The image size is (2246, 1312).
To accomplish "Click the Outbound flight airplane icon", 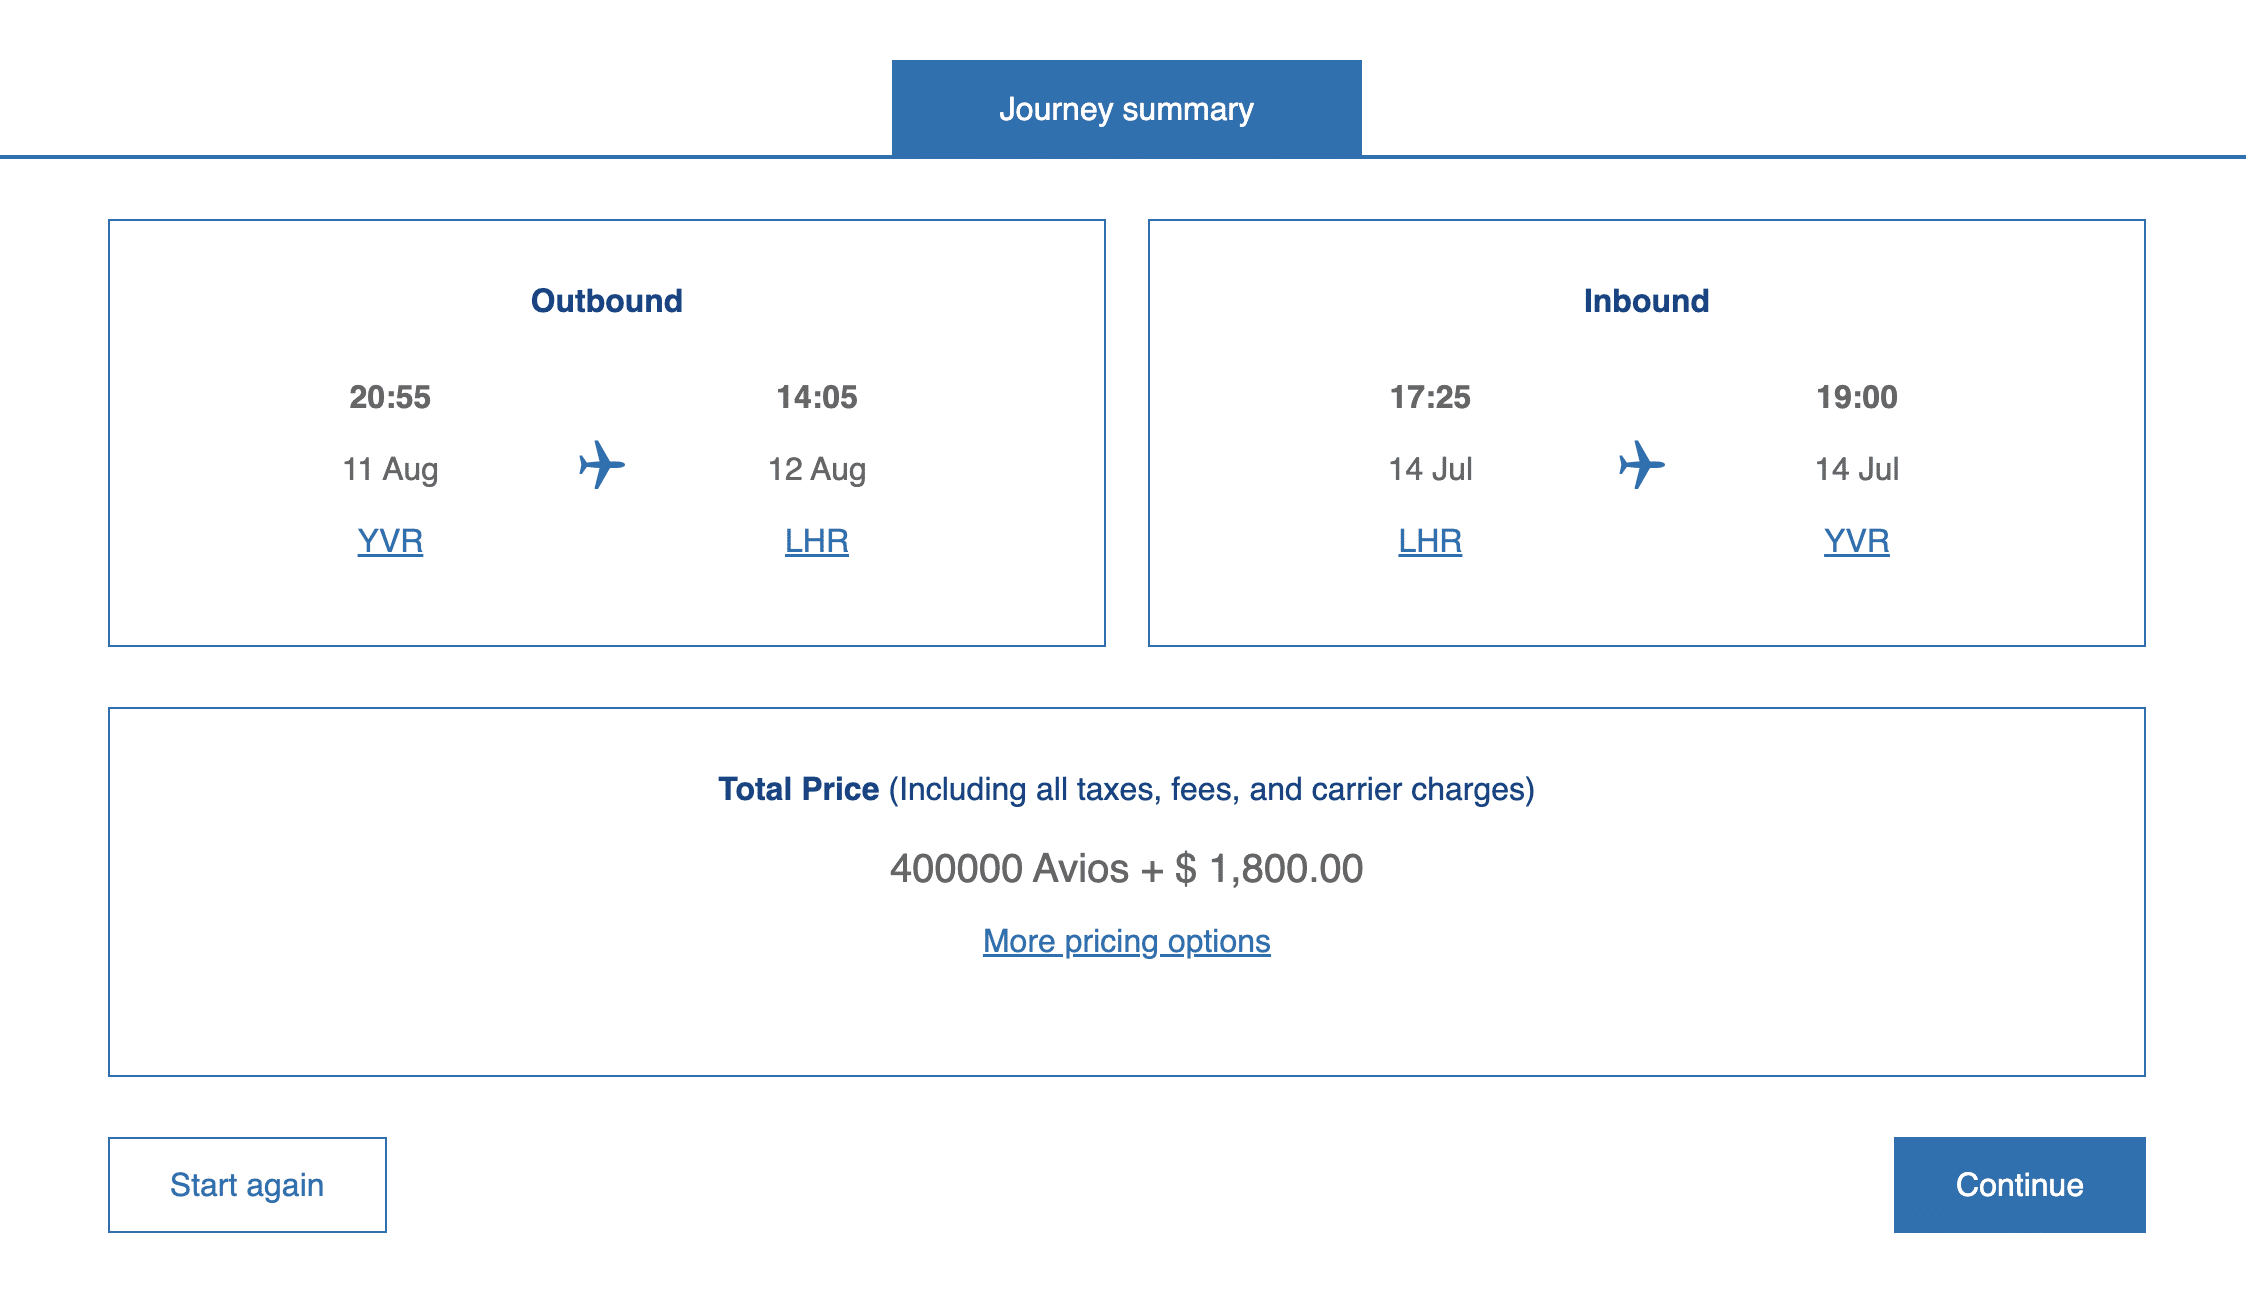I will pyautogui.click(x=602, y=465).
